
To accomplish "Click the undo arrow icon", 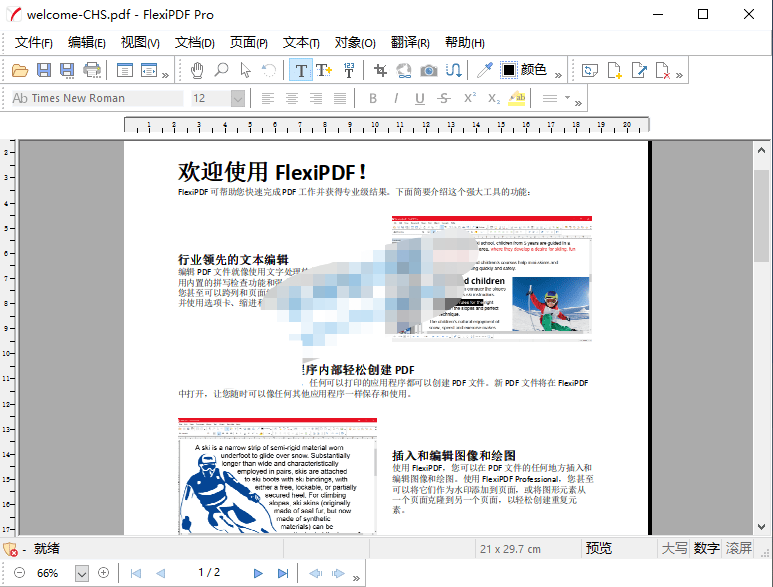I will [x=269, y=70].
